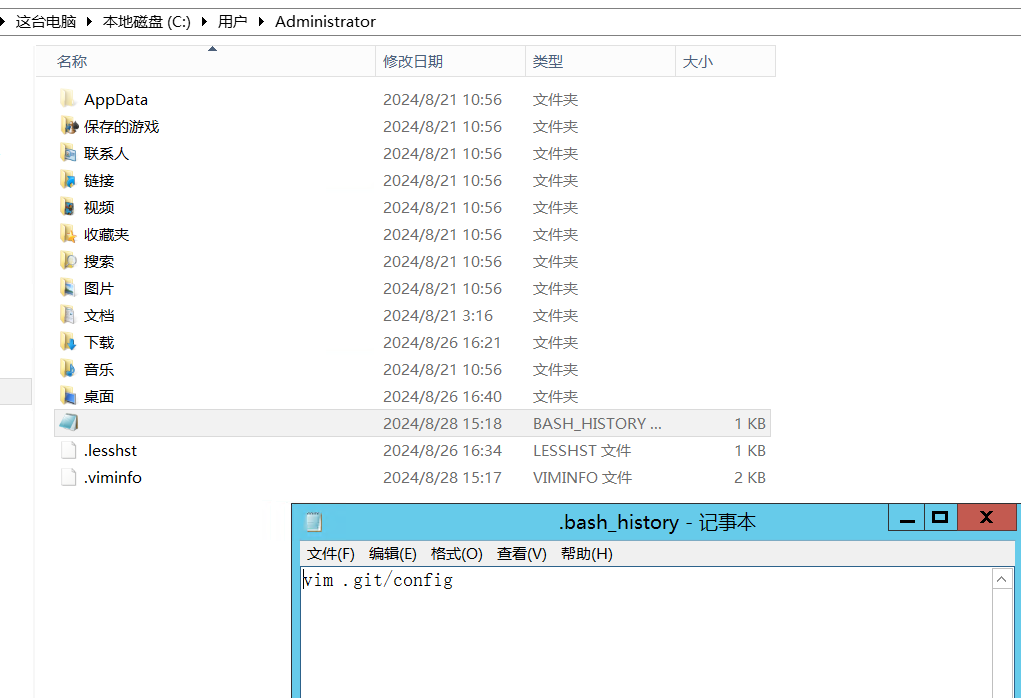Click the 音乐 folder icon
1021x698 pixels.
pos(68,369)
